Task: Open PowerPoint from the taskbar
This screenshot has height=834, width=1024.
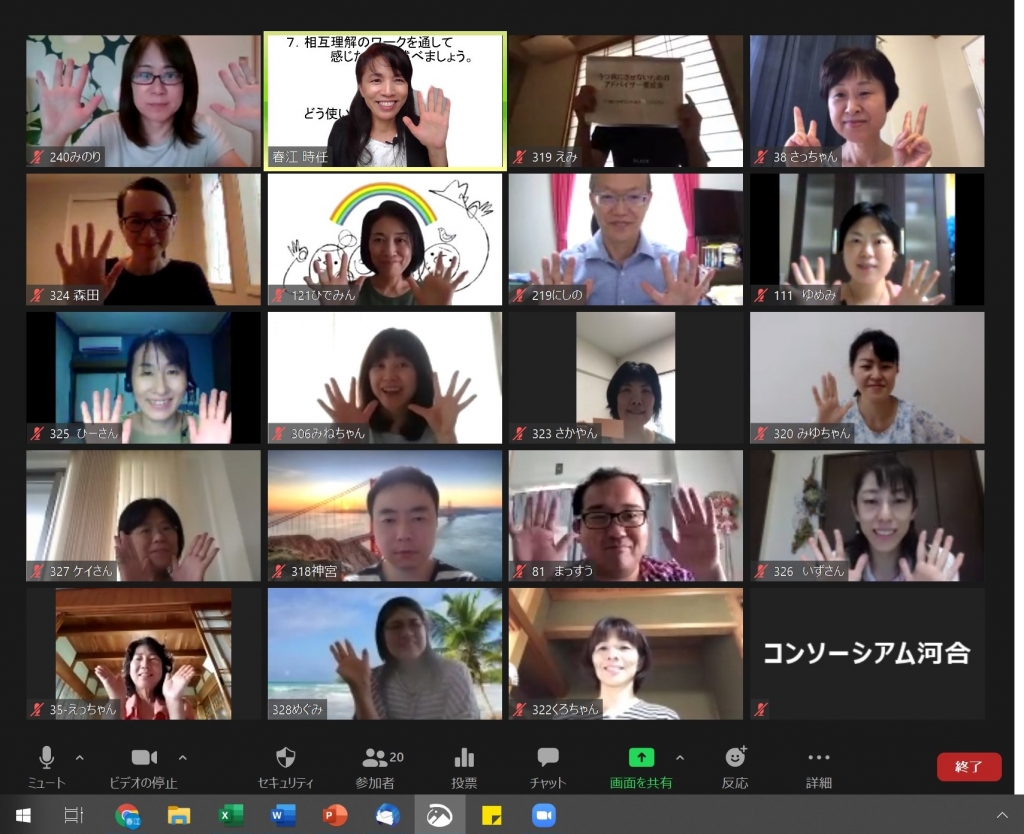Action: (335, 815)
